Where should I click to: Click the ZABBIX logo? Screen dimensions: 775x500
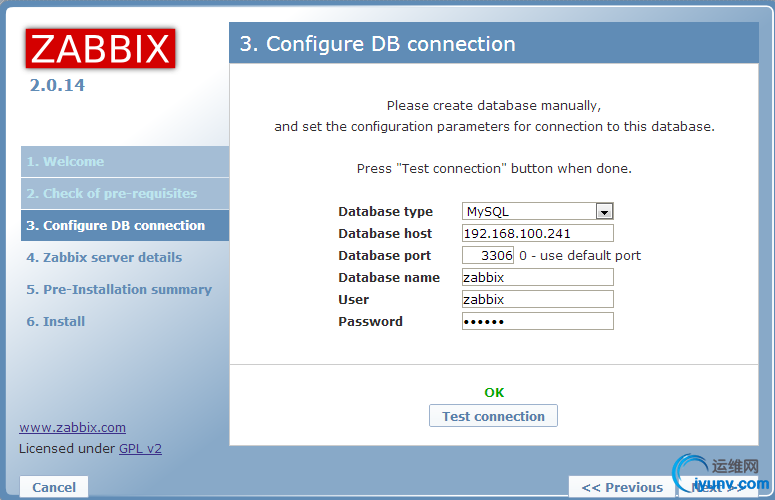point(100,48)
